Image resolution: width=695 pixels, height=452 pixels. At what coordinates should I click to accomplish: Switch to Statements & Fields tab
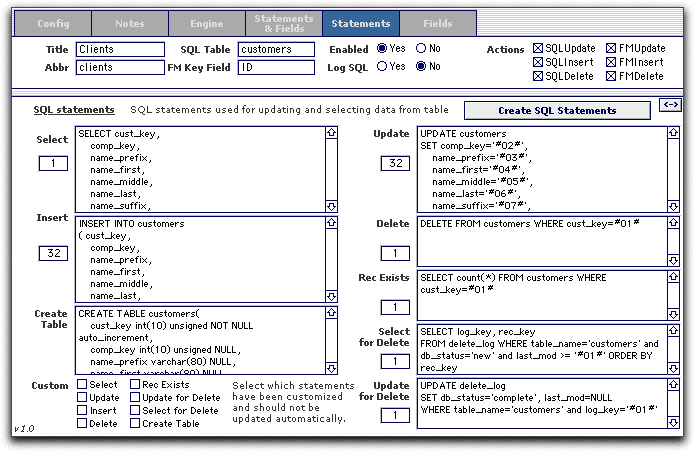click(284, 23)
